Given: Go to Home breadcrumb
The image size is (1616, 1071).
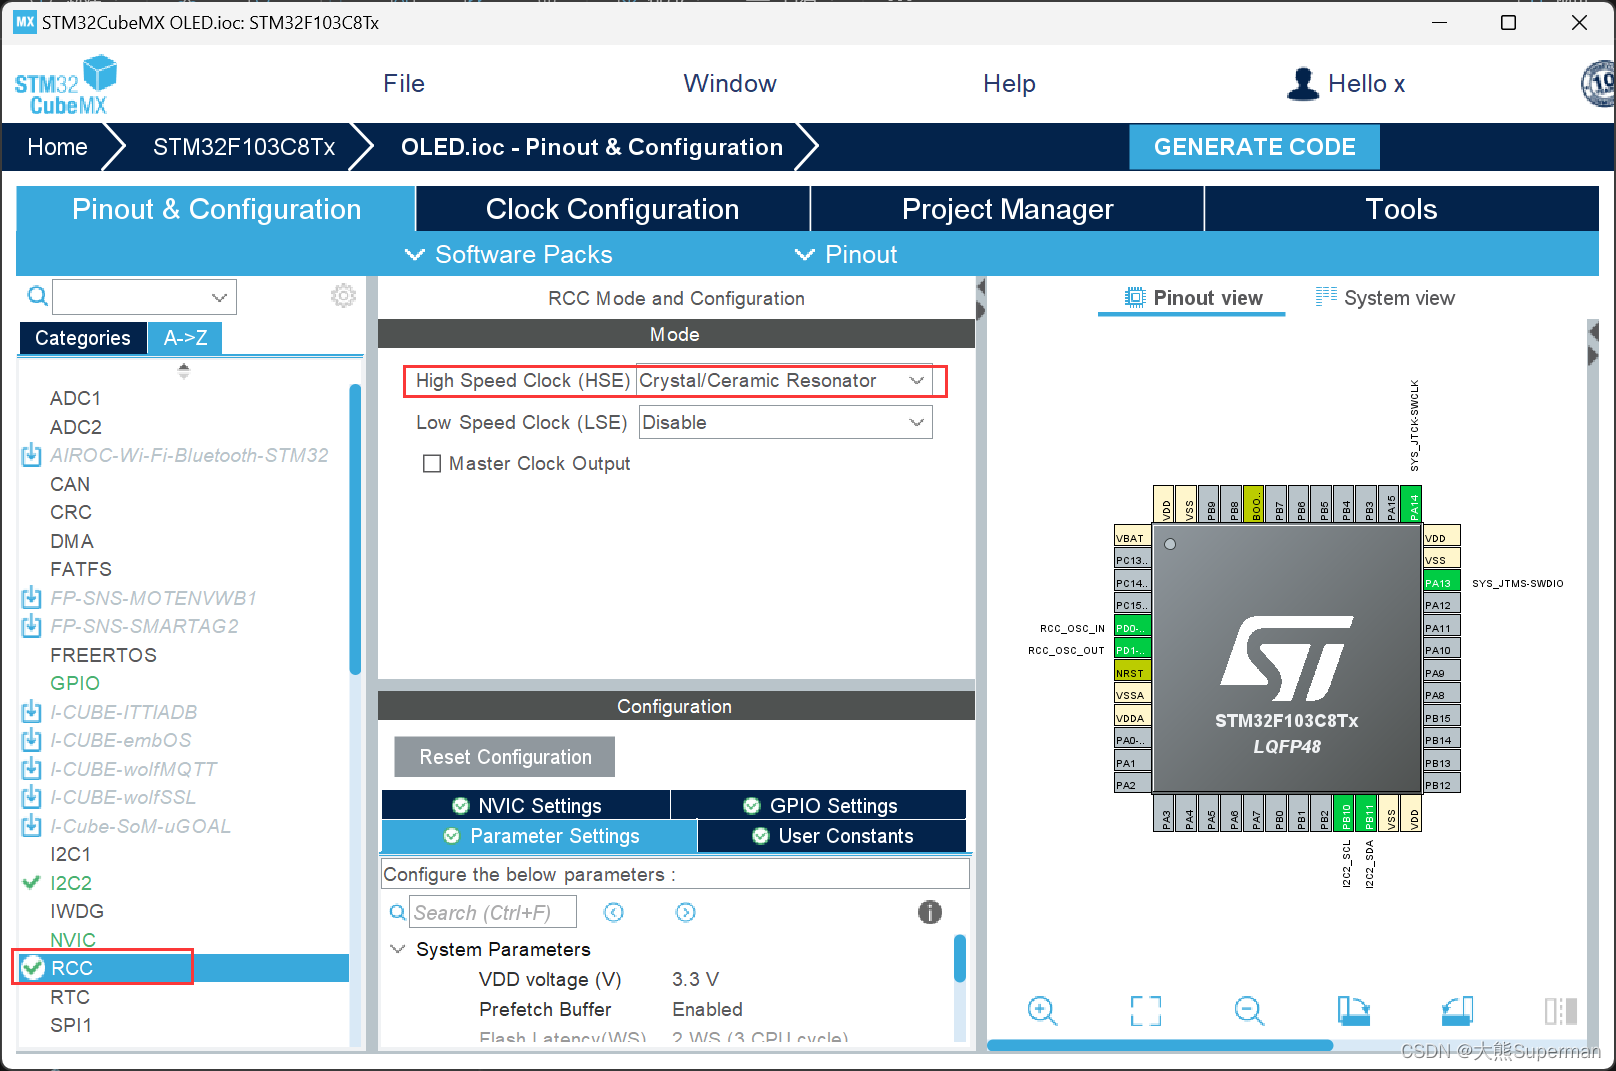Looking at the screenshot, I should click(57, 147).
